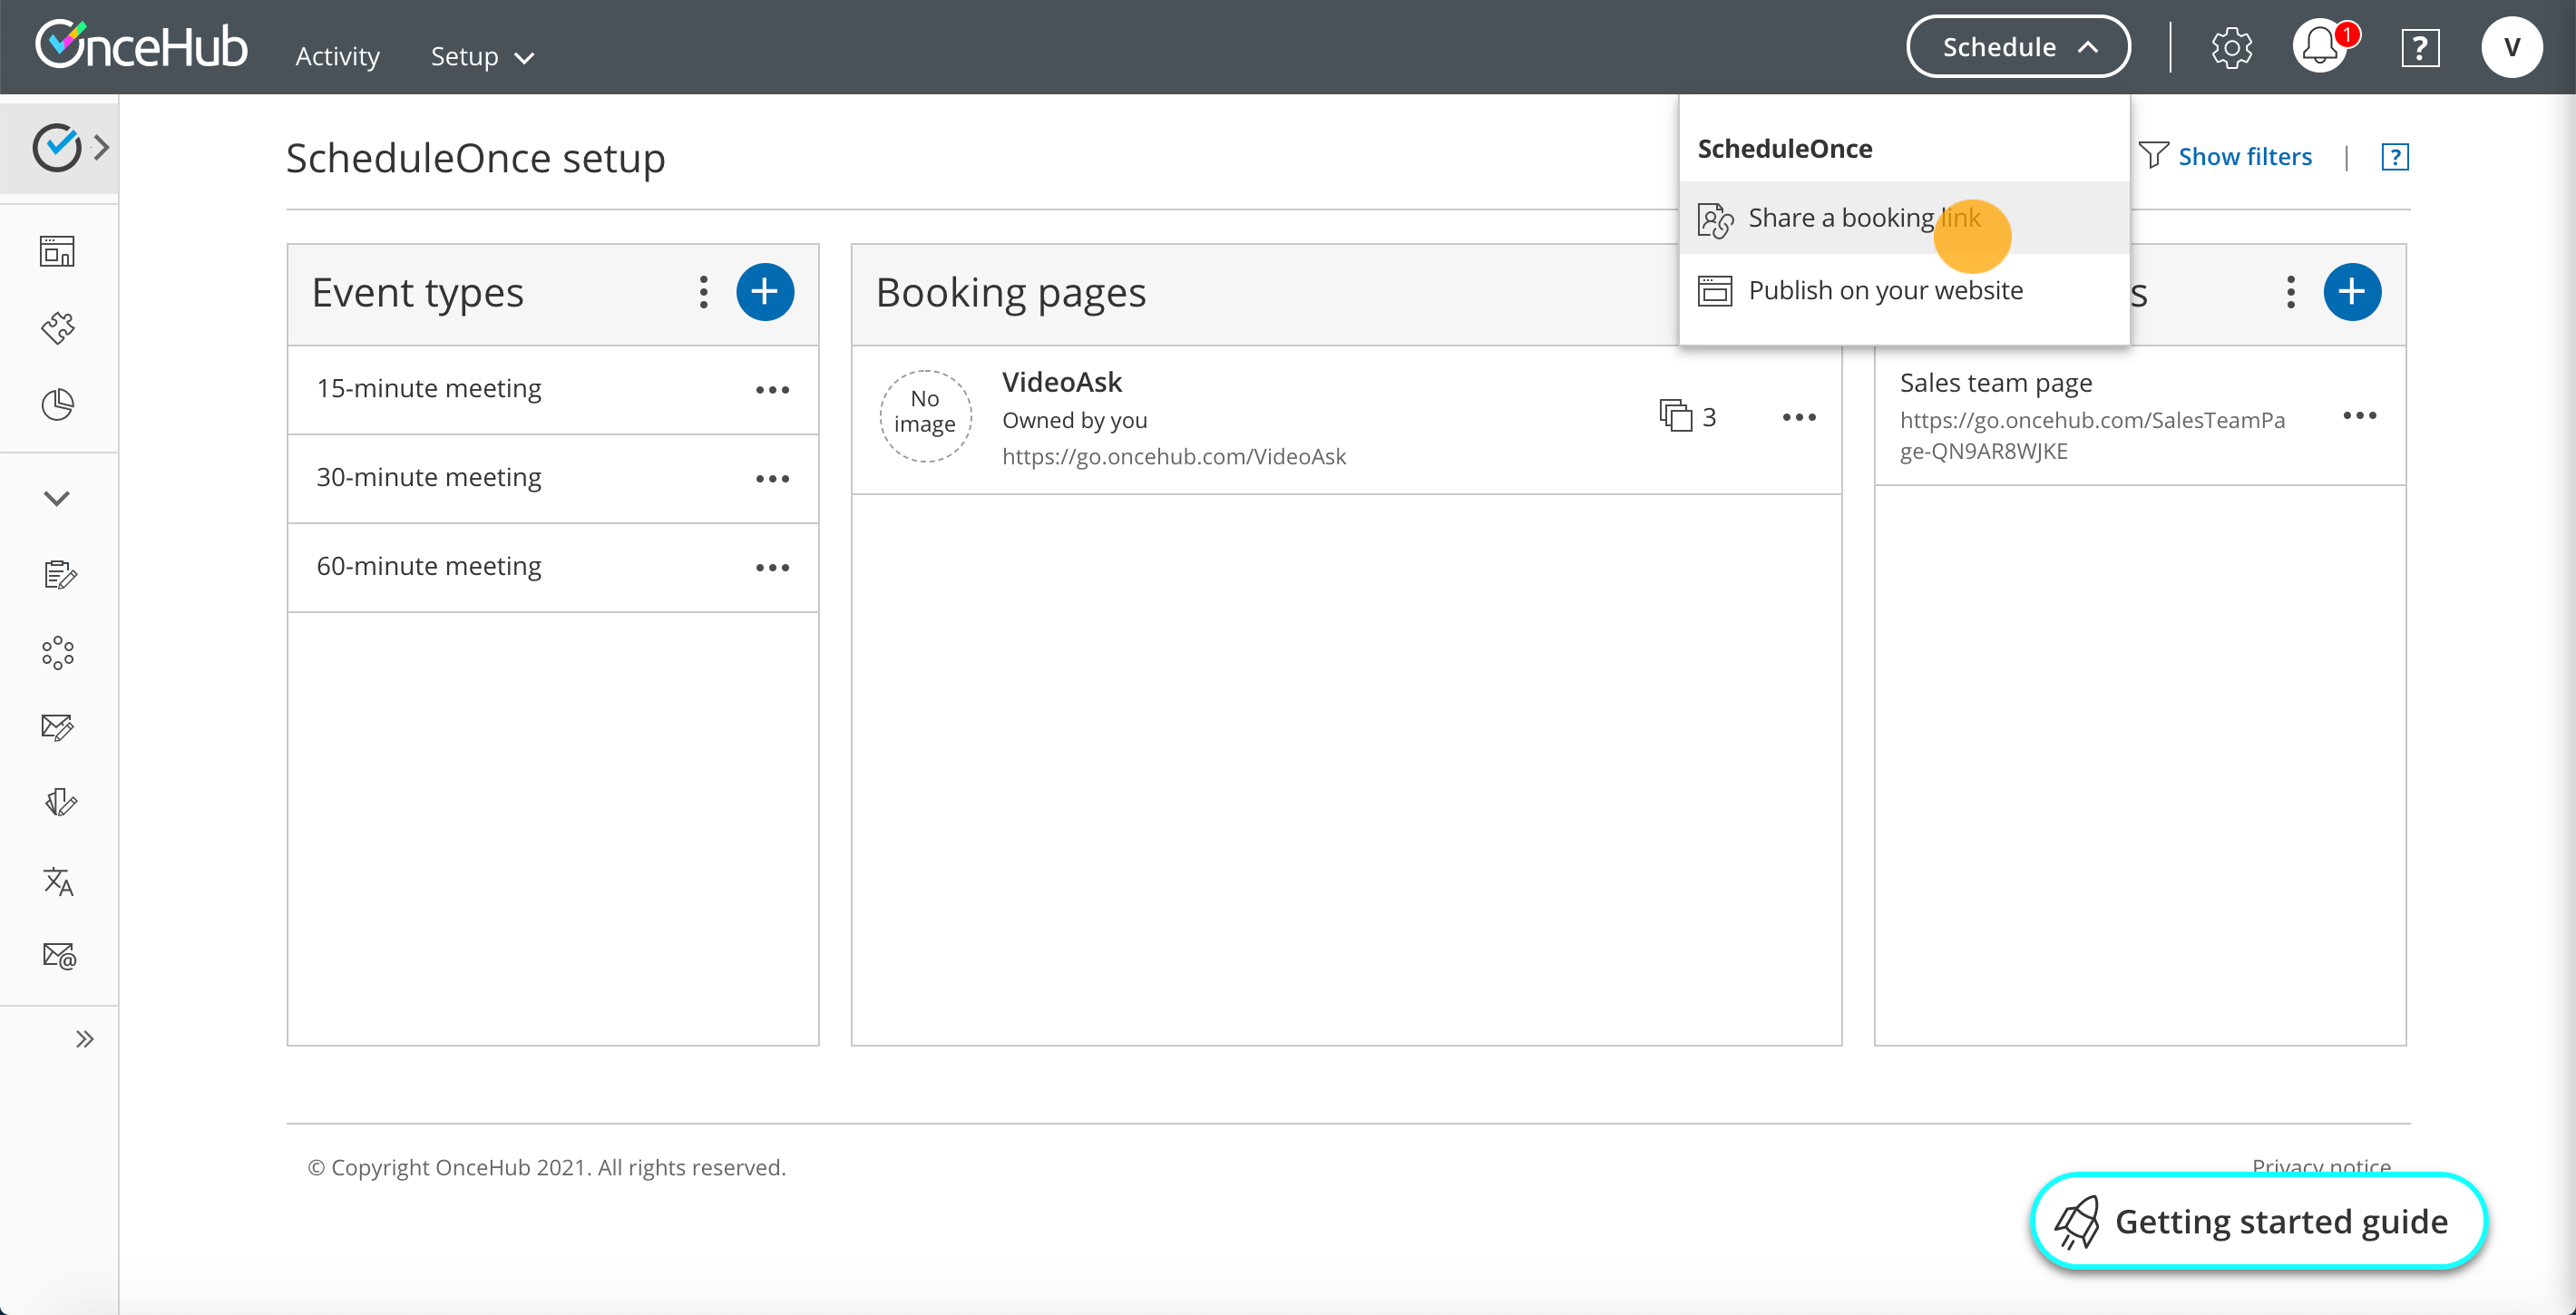Add a new event type
The image size is (2576, 1315).
pos(765,292)
